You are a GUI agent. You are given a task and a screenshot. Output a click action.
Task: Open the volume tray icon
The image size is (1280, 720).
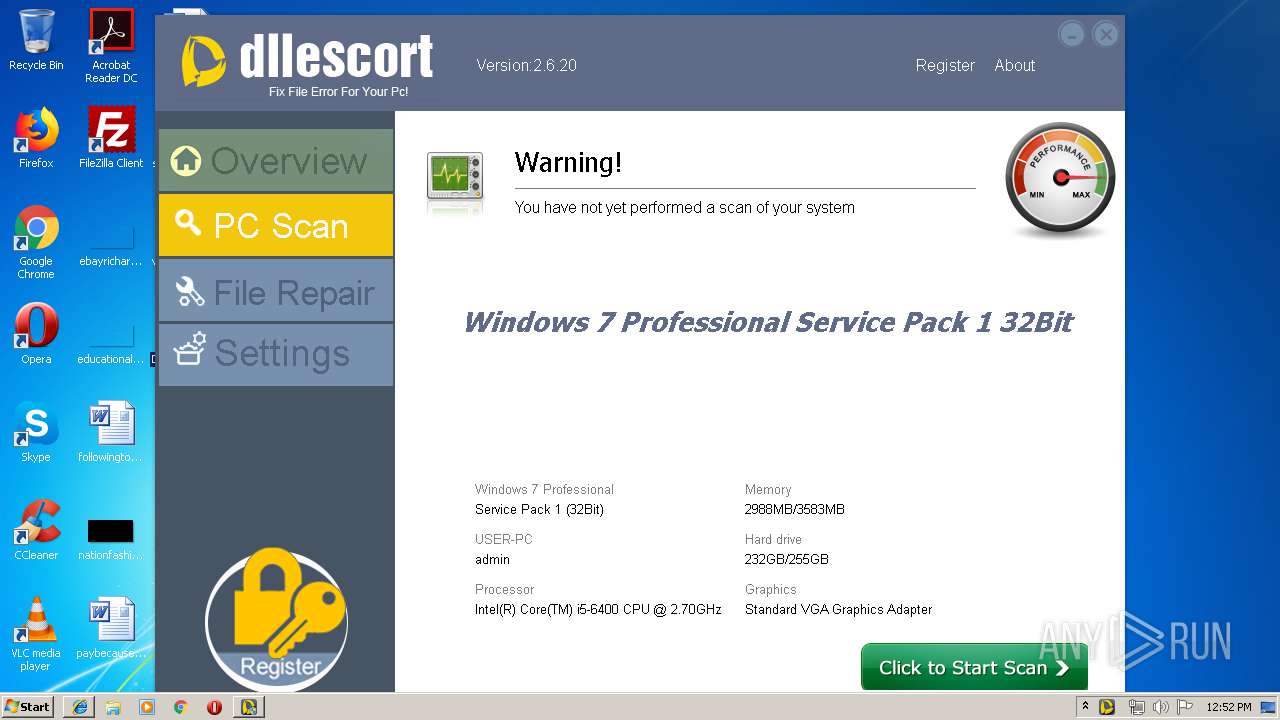point(1161,707)
